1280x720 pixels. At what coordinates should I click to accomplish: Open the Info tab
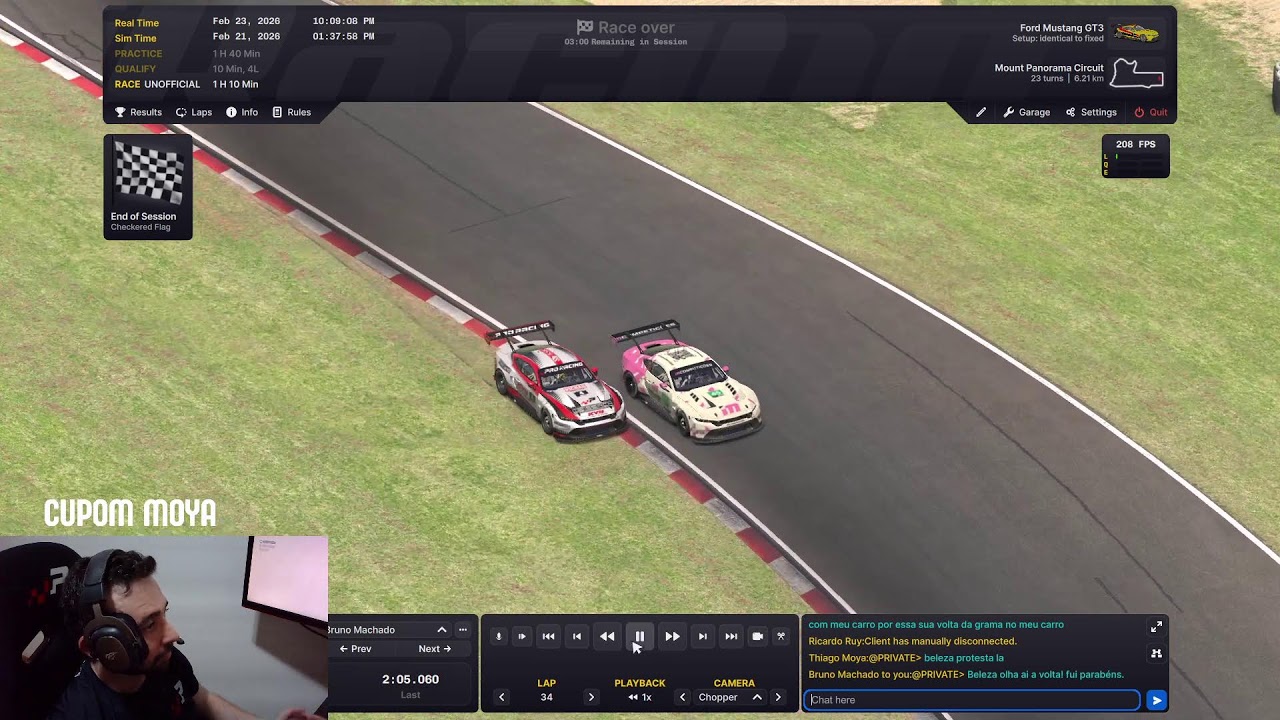click(x=242, y=112)
